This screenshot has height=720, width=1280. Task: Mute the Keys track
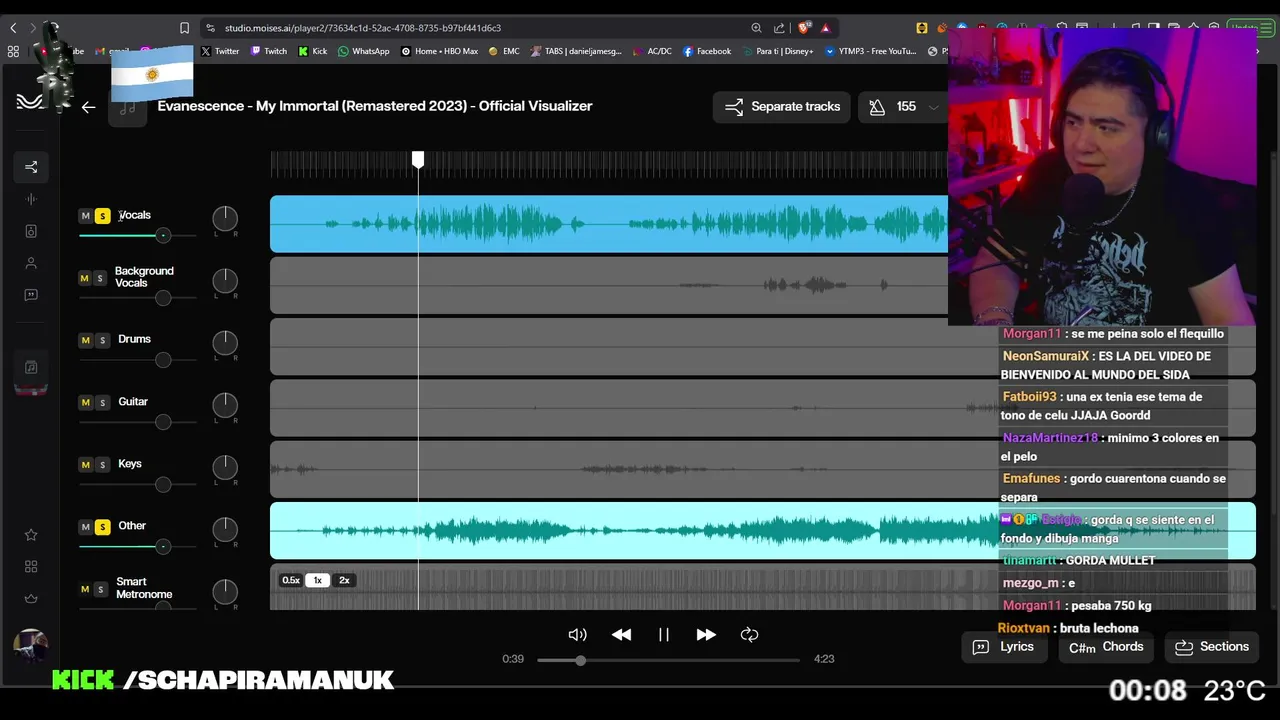point(85,464)
